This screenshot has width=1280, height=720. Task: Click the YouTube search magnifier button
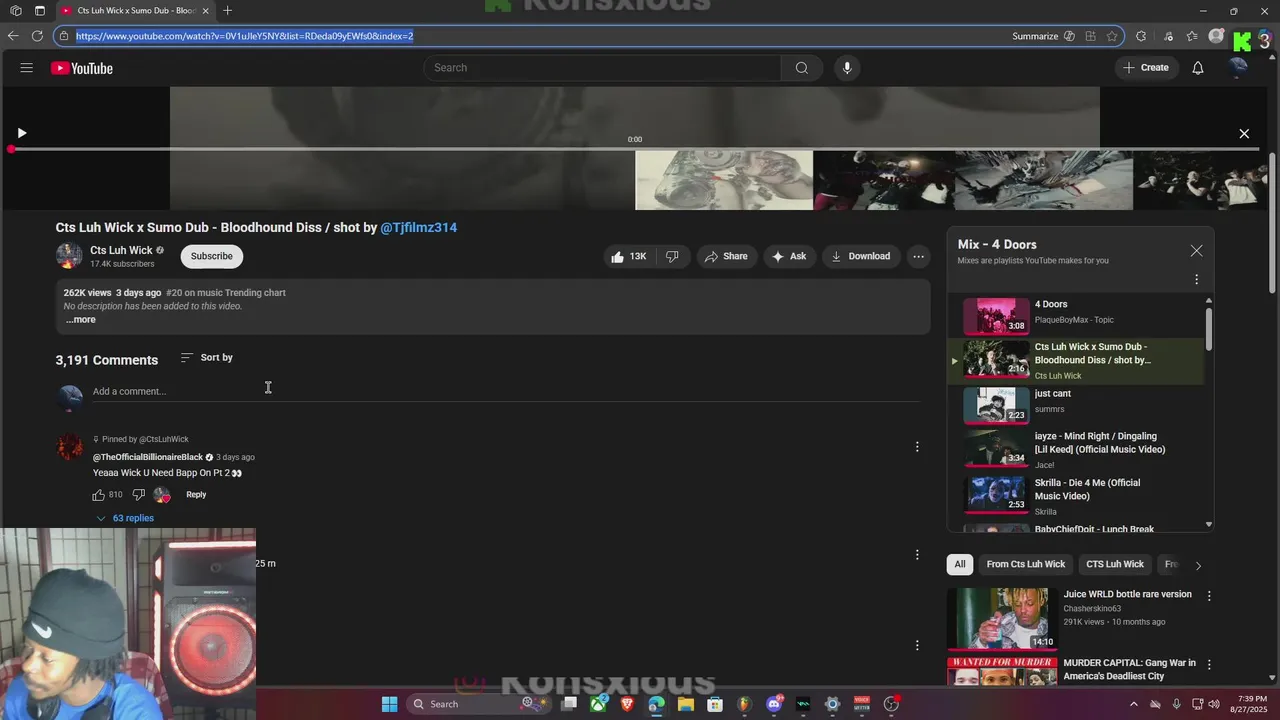click(801, 68)
